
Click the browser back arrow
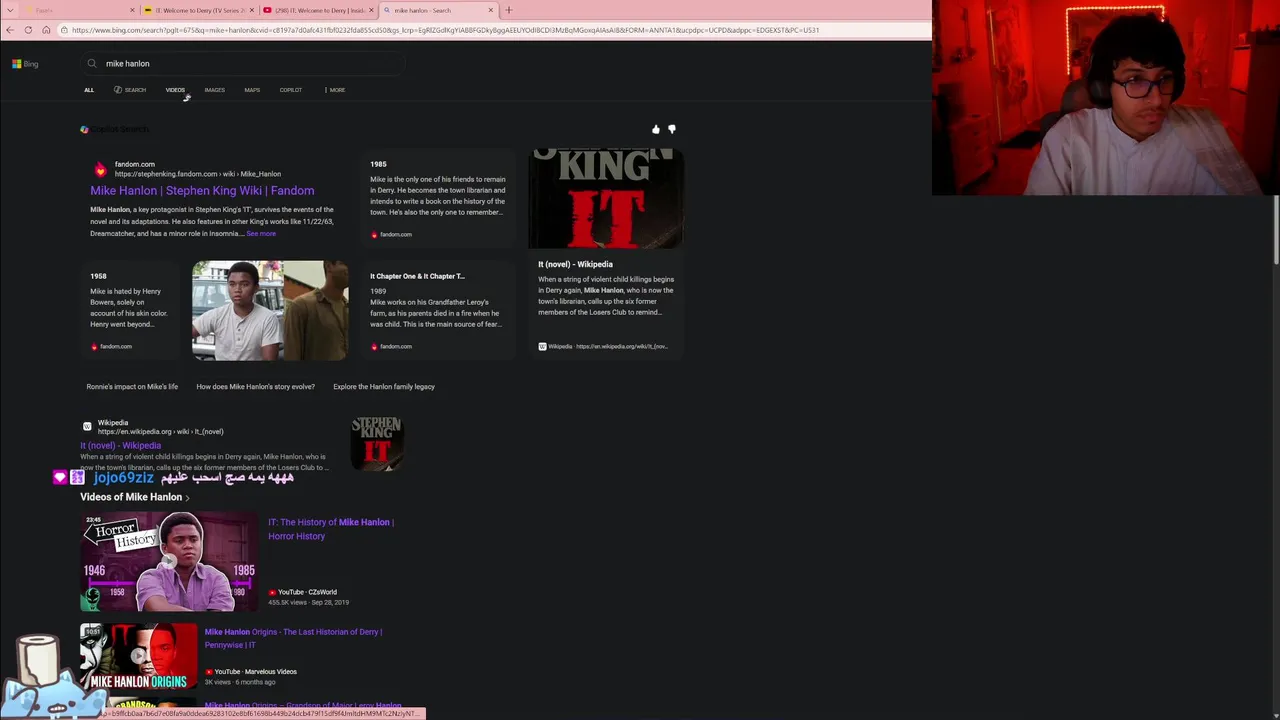click(10, 30)
